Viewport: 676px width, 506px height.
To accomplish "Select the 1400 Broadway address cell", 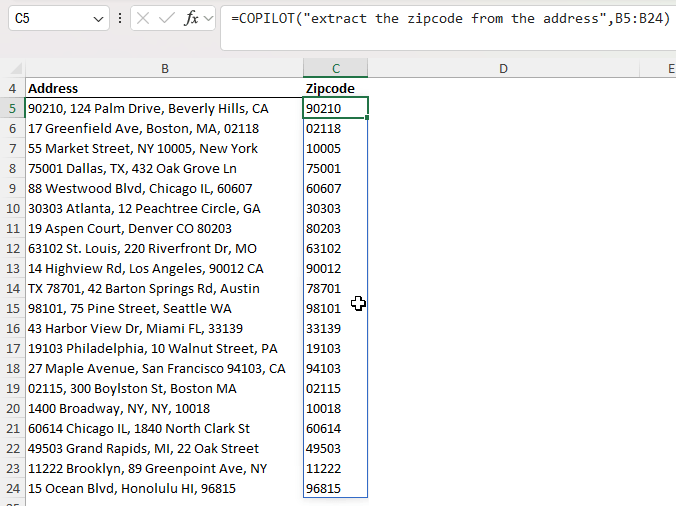I will coord(164,408).
